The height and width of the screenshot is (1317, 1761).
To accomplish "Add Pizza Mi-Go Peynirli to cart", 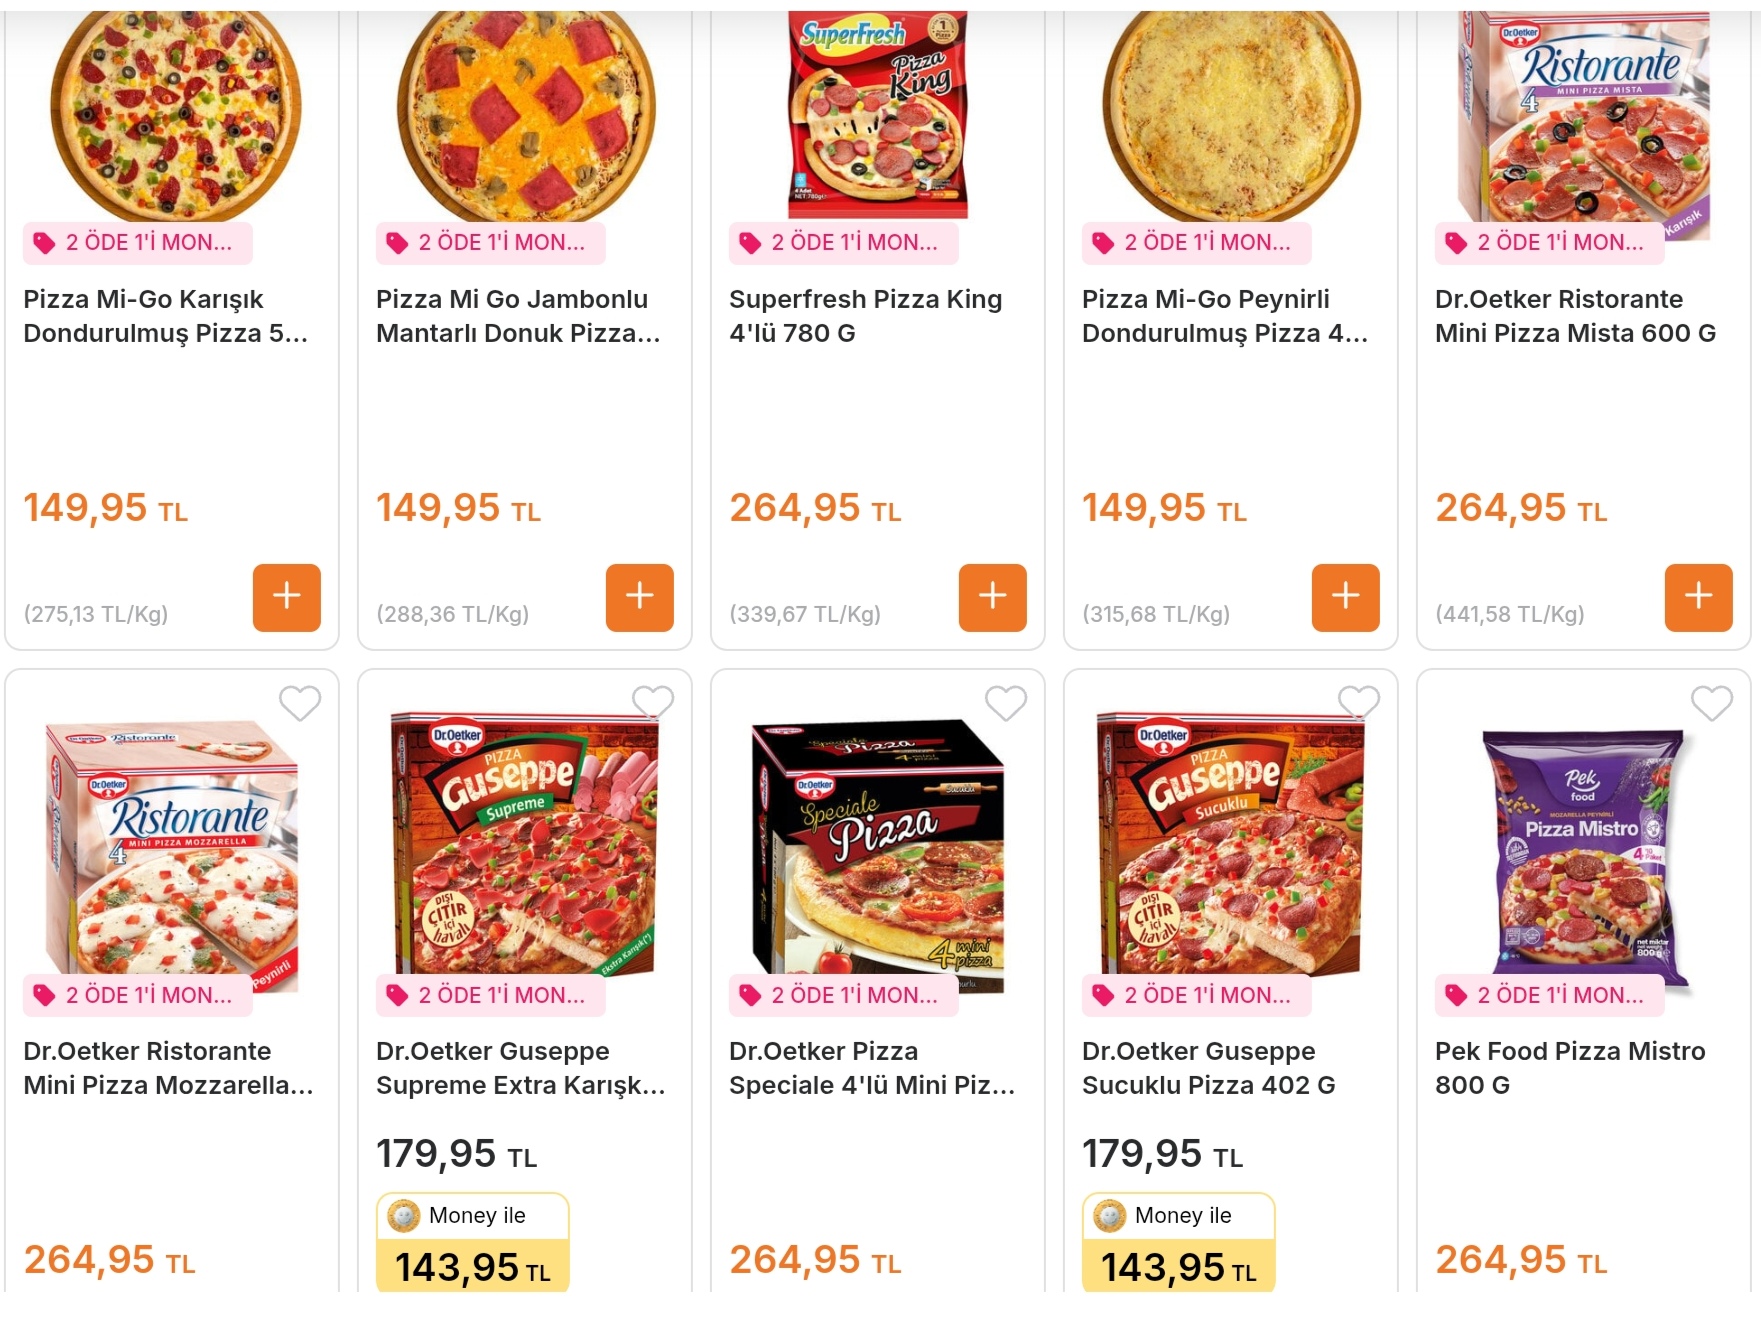I will [1345, 597].
